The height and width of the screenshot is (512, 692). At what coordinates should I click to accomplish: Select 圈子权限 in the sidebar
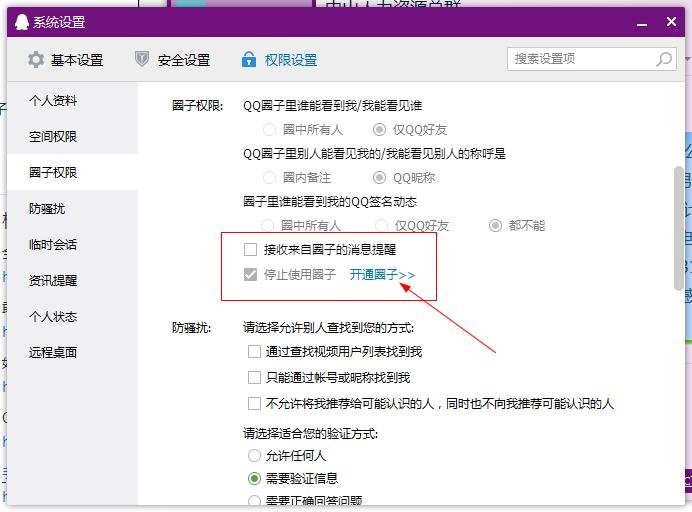(x=72, y=172)
